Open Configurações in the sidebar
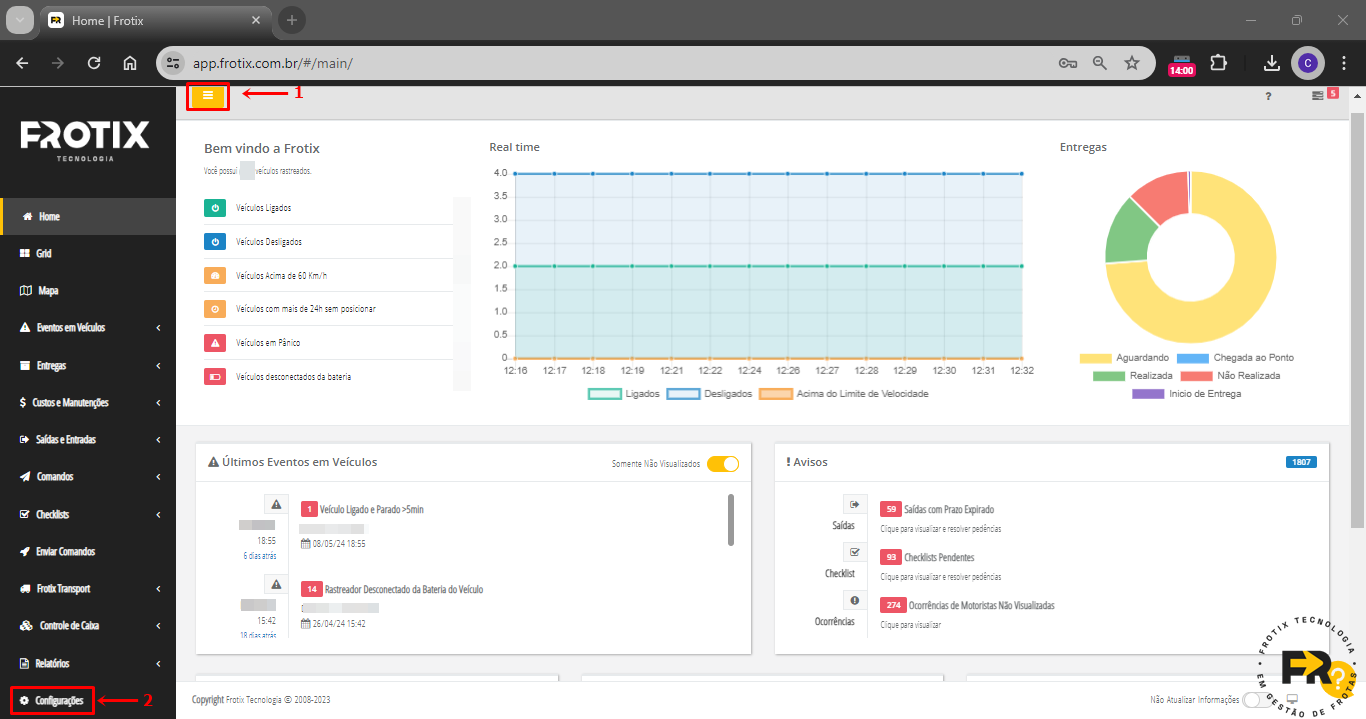 (x=52, y=701)
